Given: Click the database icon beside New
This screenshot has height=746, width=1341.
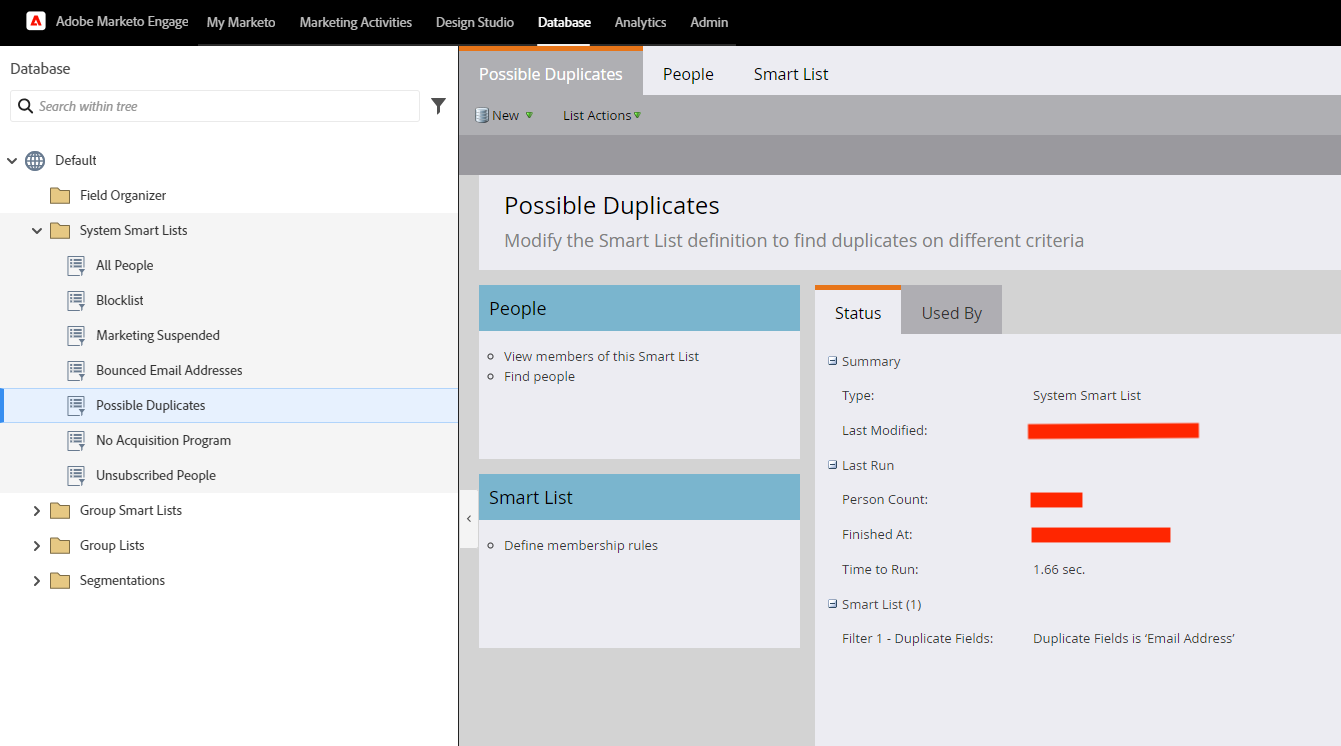Looking at the screenshot, I should (x=482, y=115).
